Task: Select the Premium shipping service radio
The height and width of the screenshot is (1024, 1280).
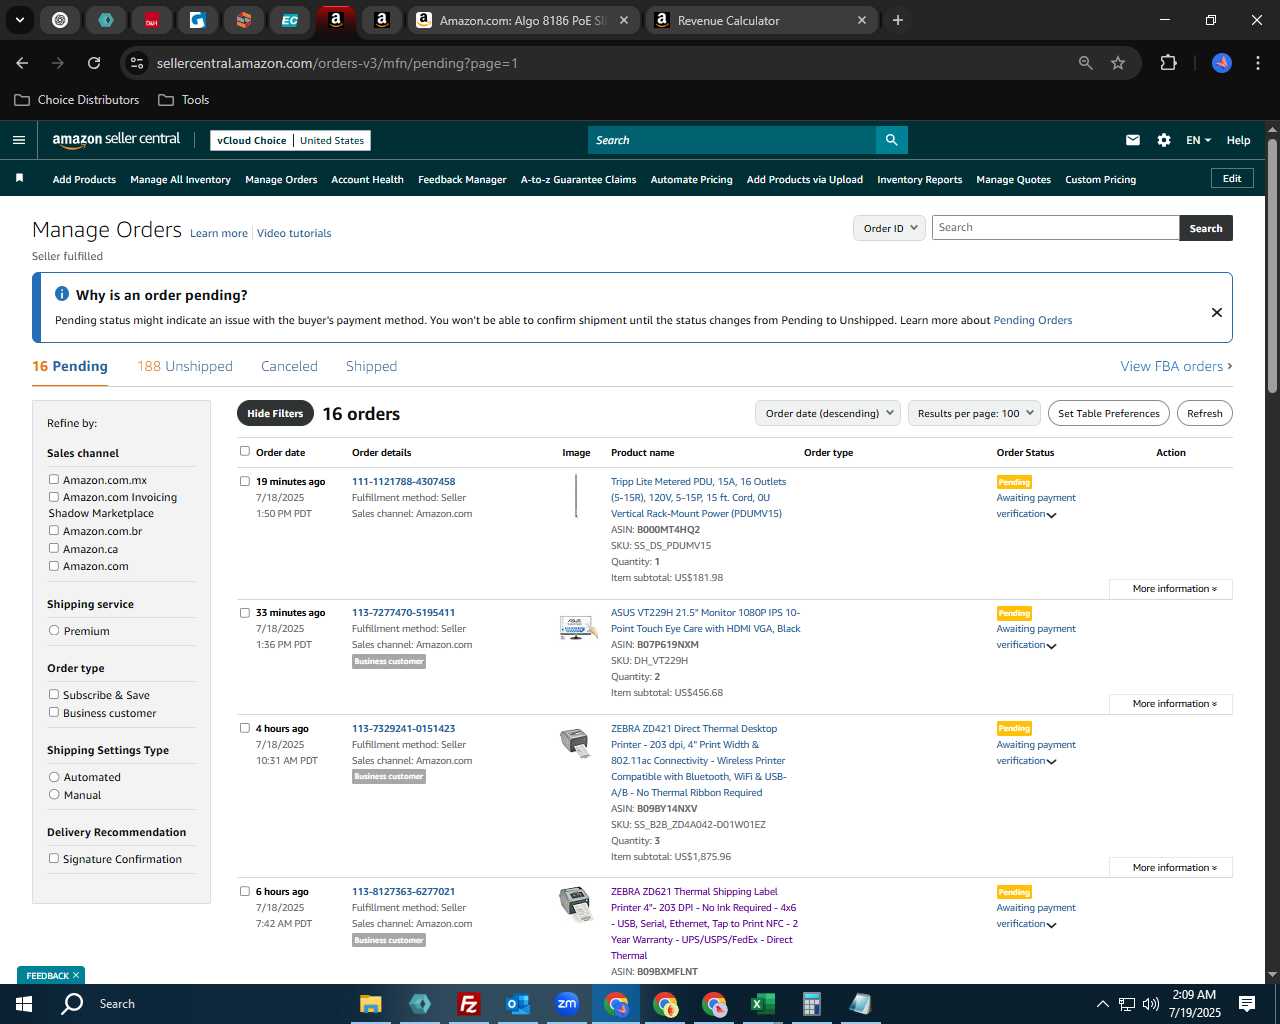Action: (54, 630)
